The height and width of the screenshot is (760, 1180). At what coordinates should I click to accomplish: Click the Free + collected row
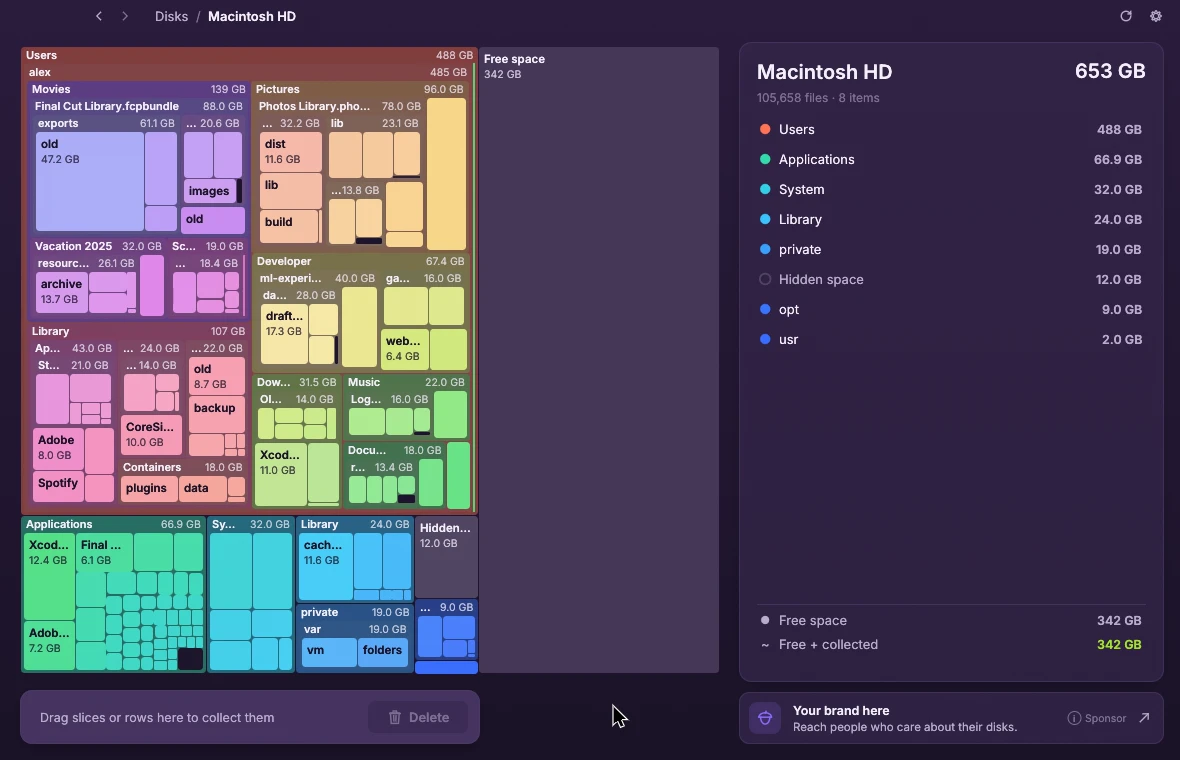950,644
